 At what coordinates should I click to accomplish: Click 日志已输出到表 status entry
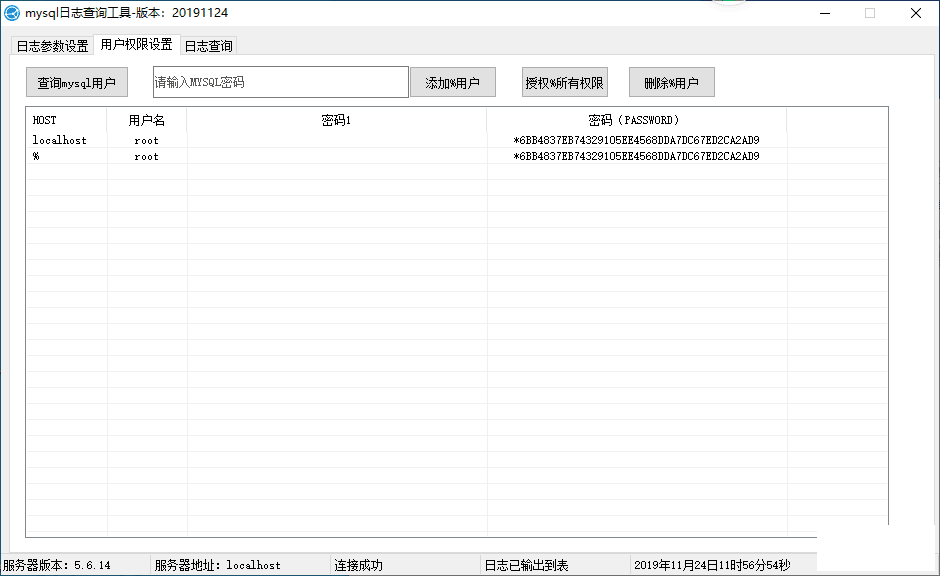tap(526, 565)
